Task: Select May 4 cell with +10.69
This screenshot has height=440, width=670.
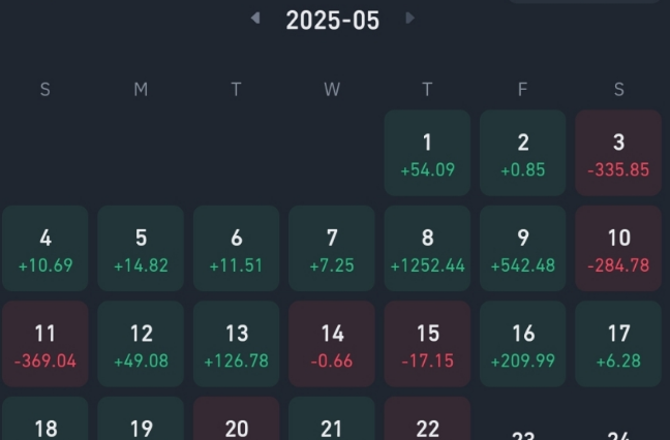Action: 45,249
